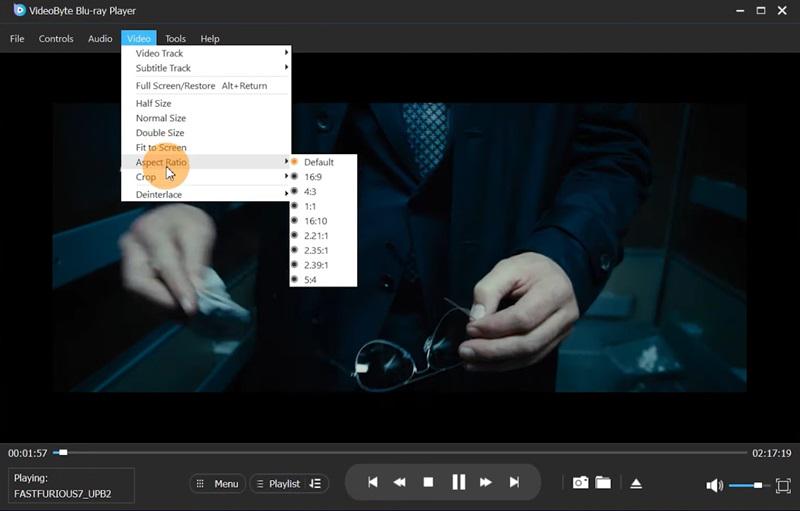Choose Full Screen/Restore from Video menu
This screenshot has height=511, width=800.
pyautogui.click(x=206, y=86)
